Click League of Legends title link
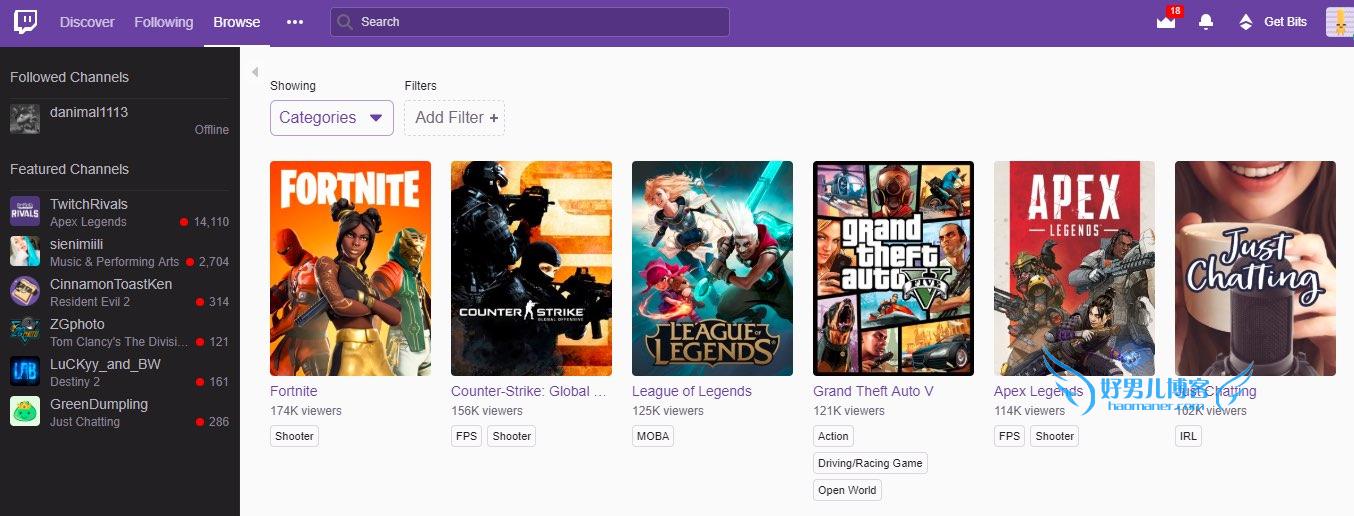 coord(692,391)
